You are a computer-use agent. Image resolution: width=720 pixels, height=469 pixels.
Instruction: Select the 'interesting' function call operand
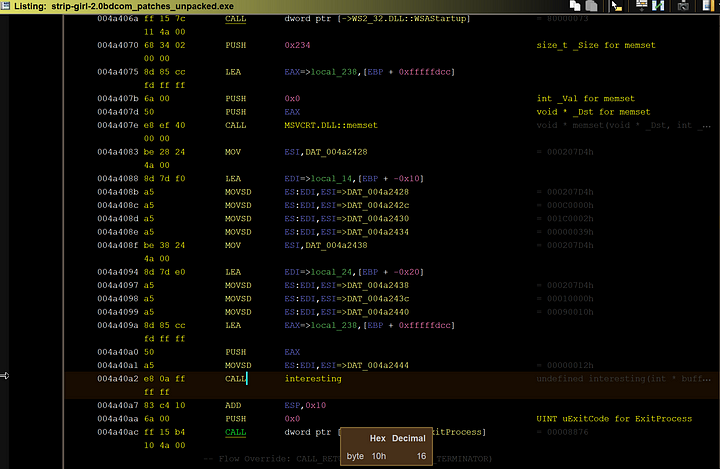pyautogui.click(x=313, y=379)
